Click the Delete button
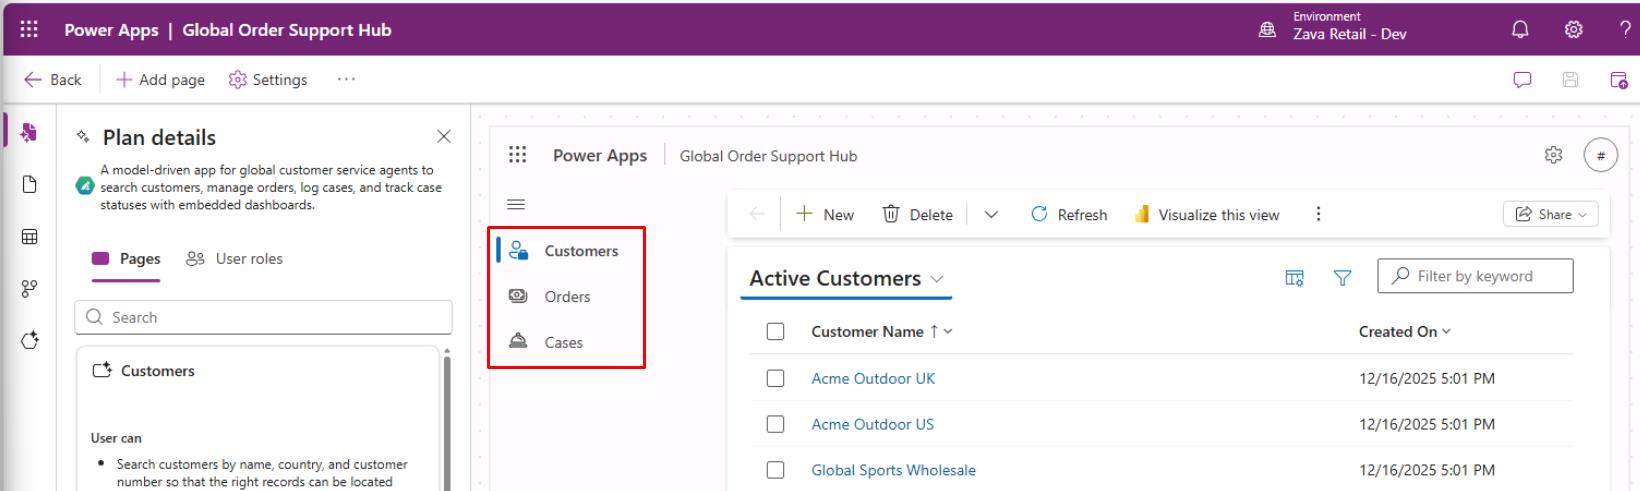 point(917,215)
